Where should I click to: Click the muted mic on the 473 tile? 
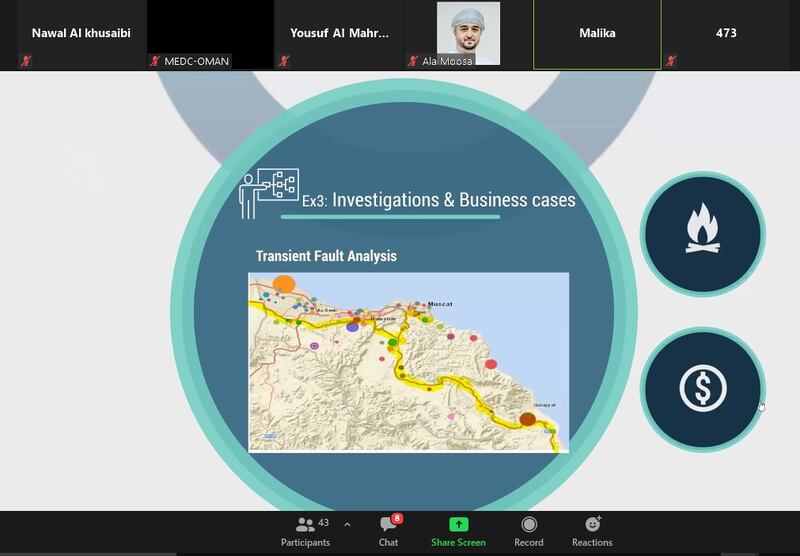(670, 61)
